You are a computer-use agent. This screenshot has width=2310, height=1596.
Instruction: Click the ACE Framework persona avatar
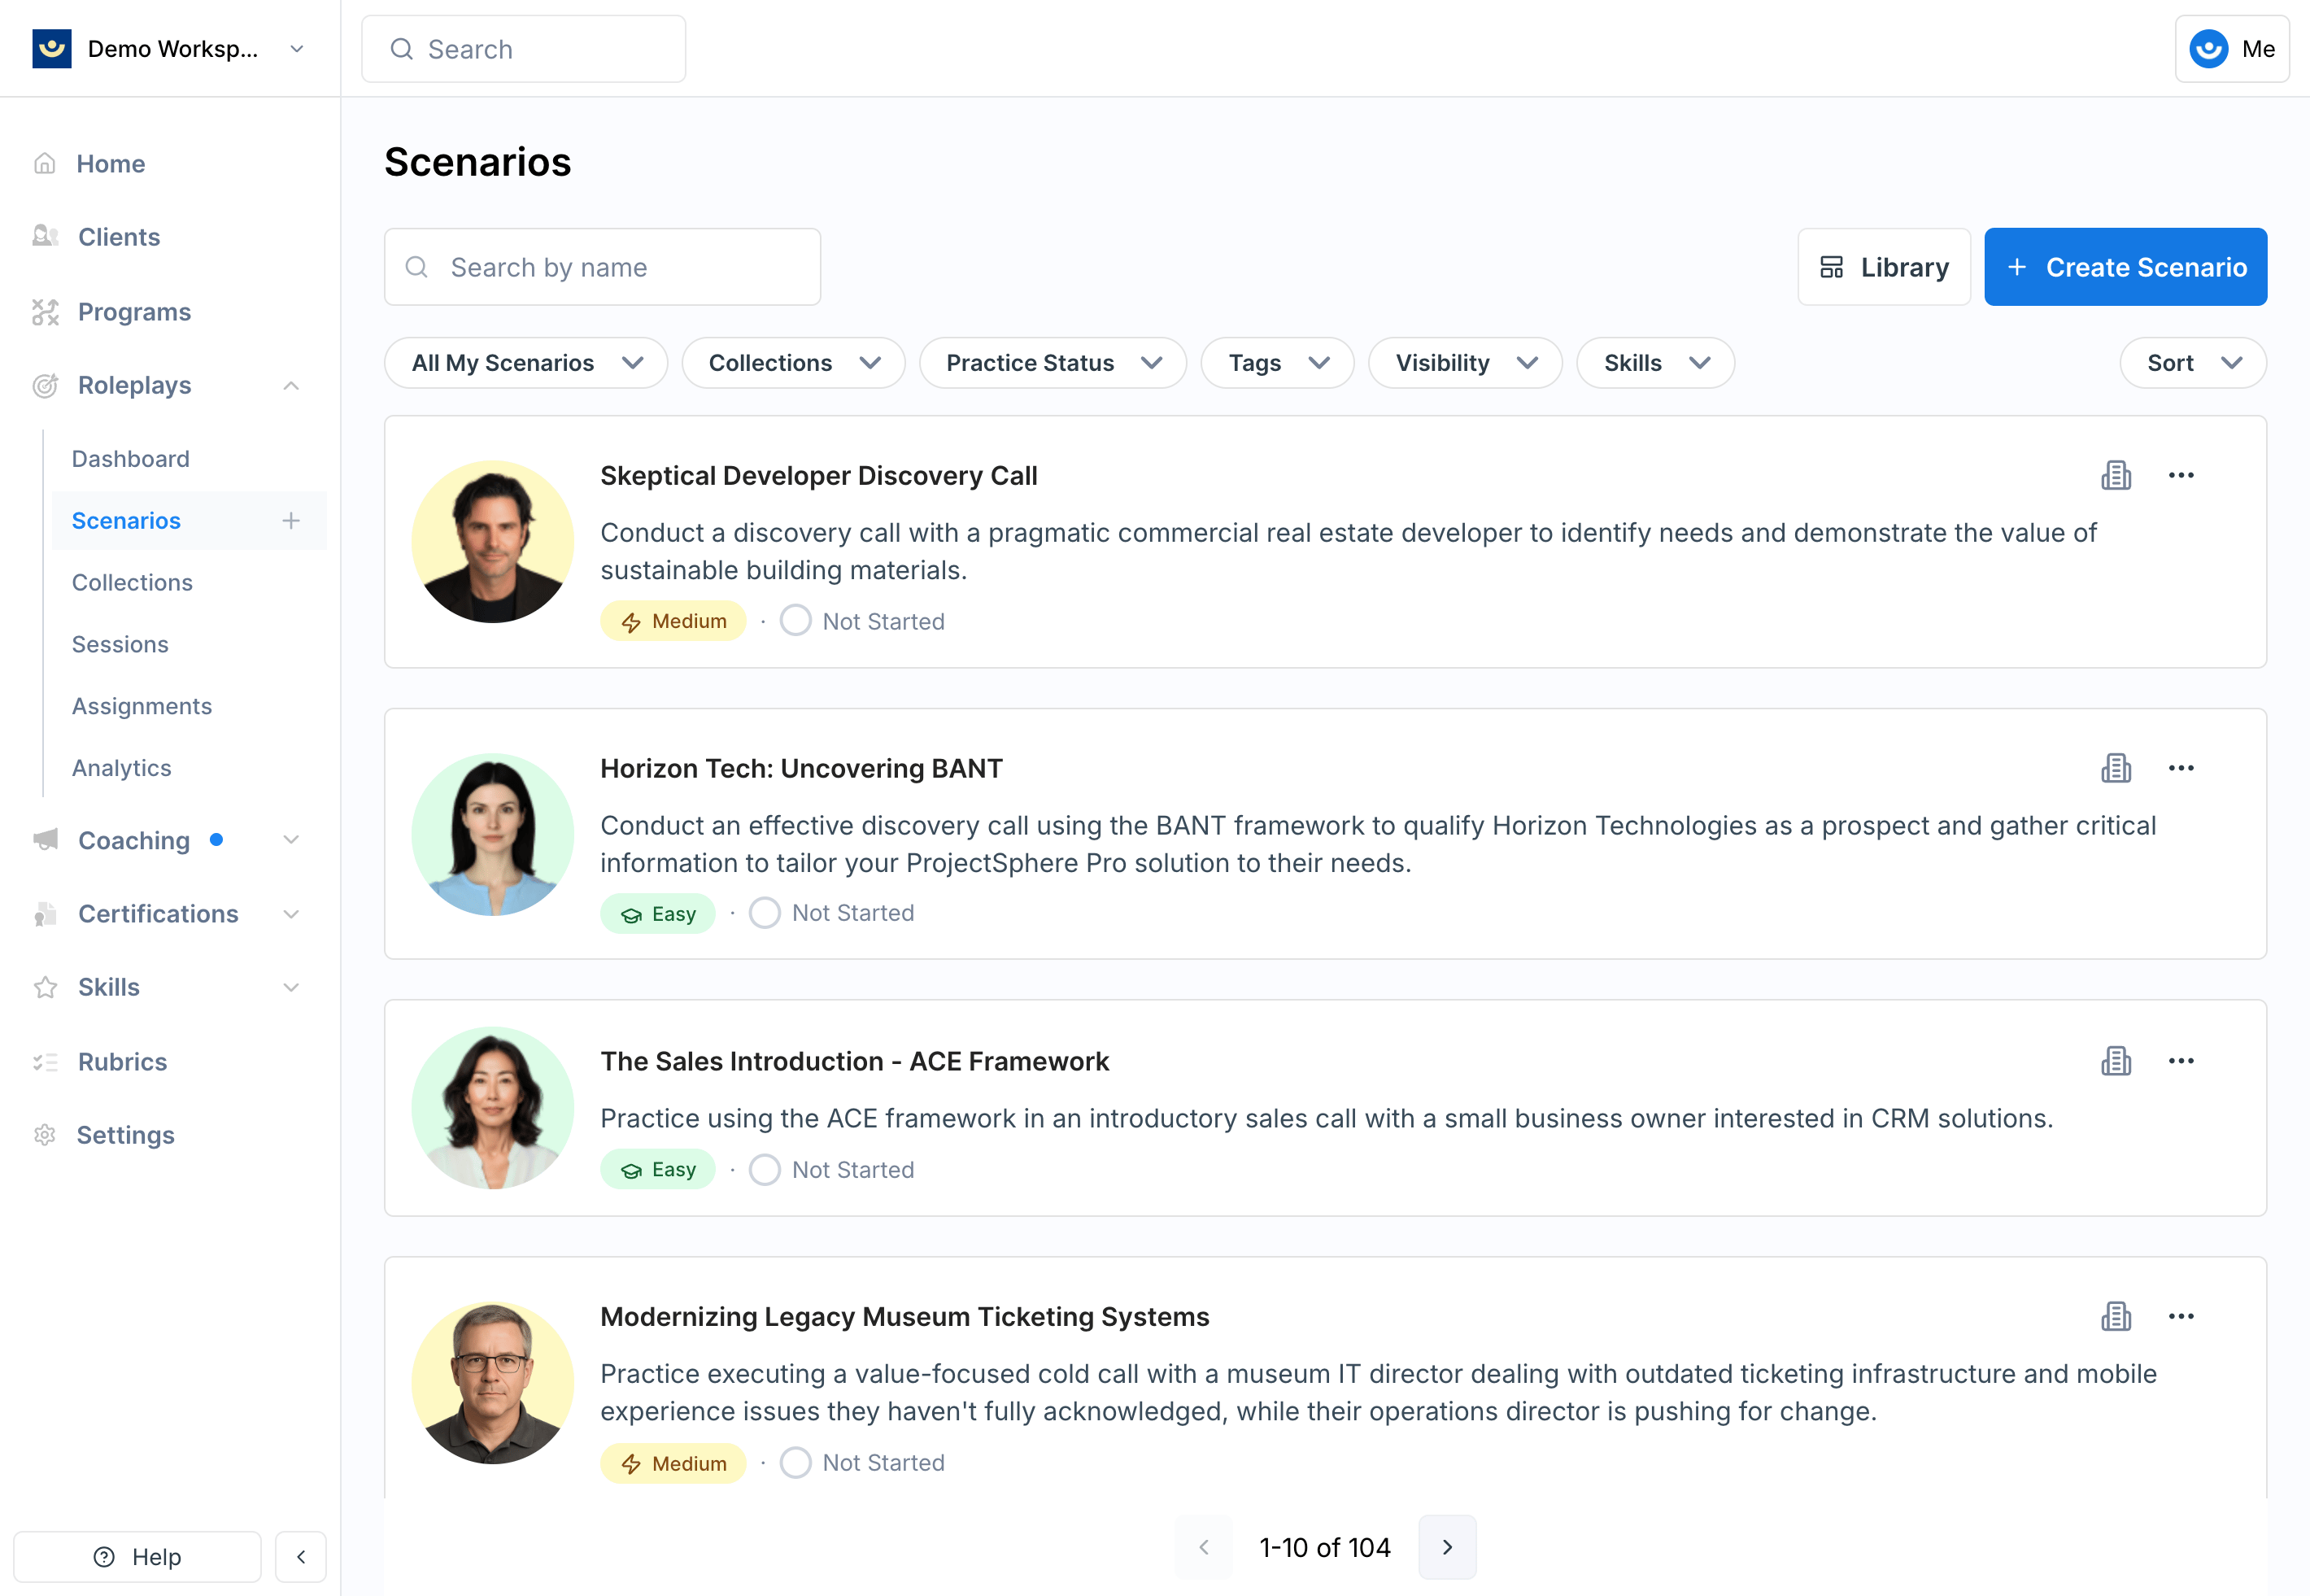point(493,1108)
